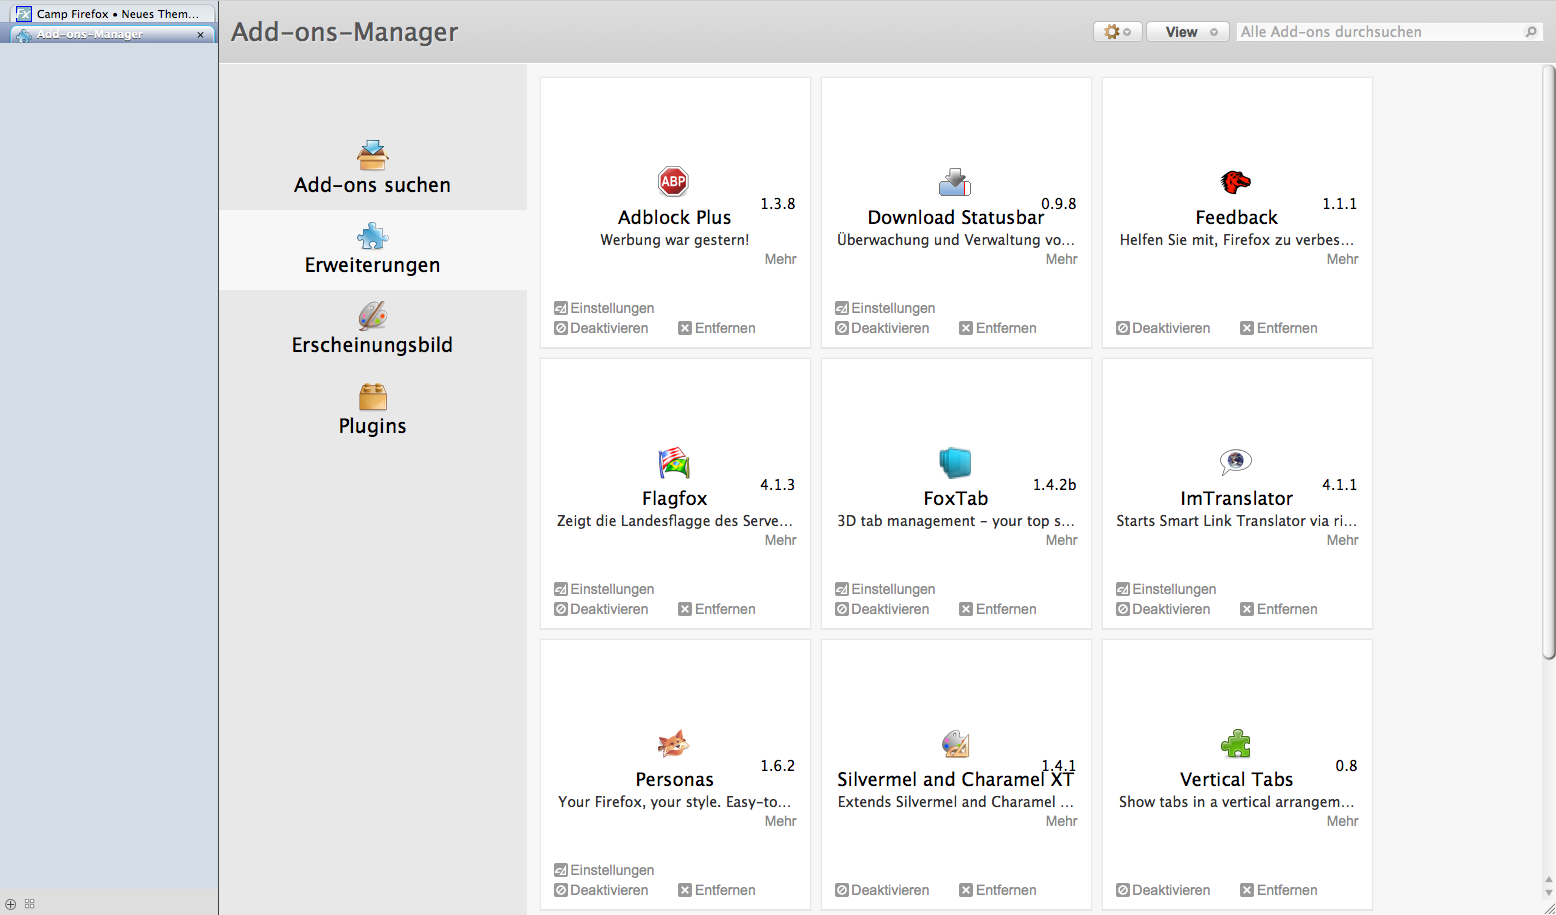
Task: Deactivate Adblock Plus extension
Action: 601,328
